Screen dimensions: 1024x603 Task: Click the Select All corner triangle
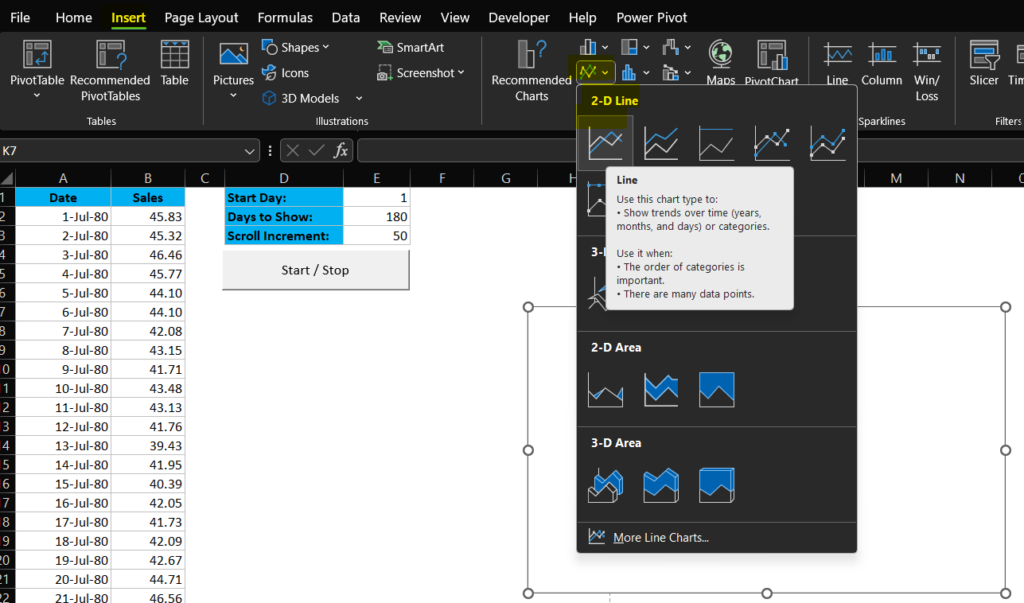[7, 178]
